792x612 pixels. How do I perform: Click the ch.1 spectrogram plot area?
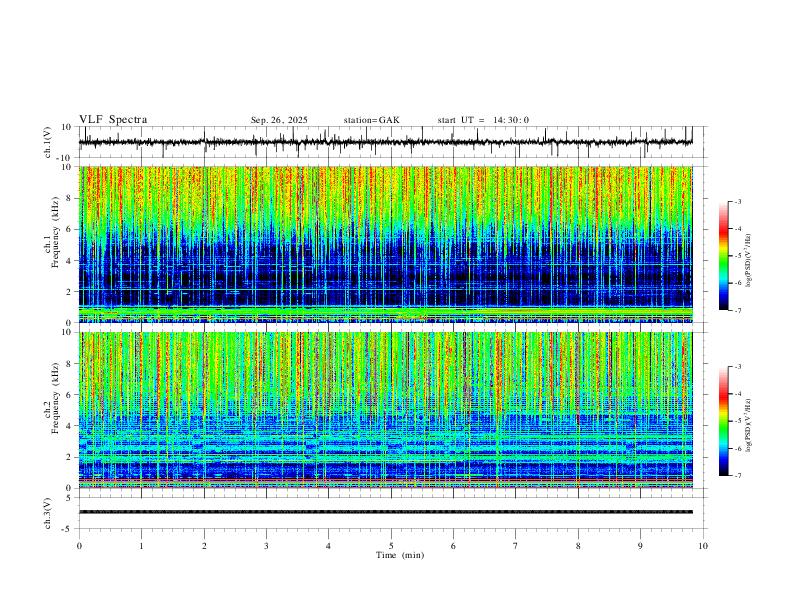(x=386, y=244)
